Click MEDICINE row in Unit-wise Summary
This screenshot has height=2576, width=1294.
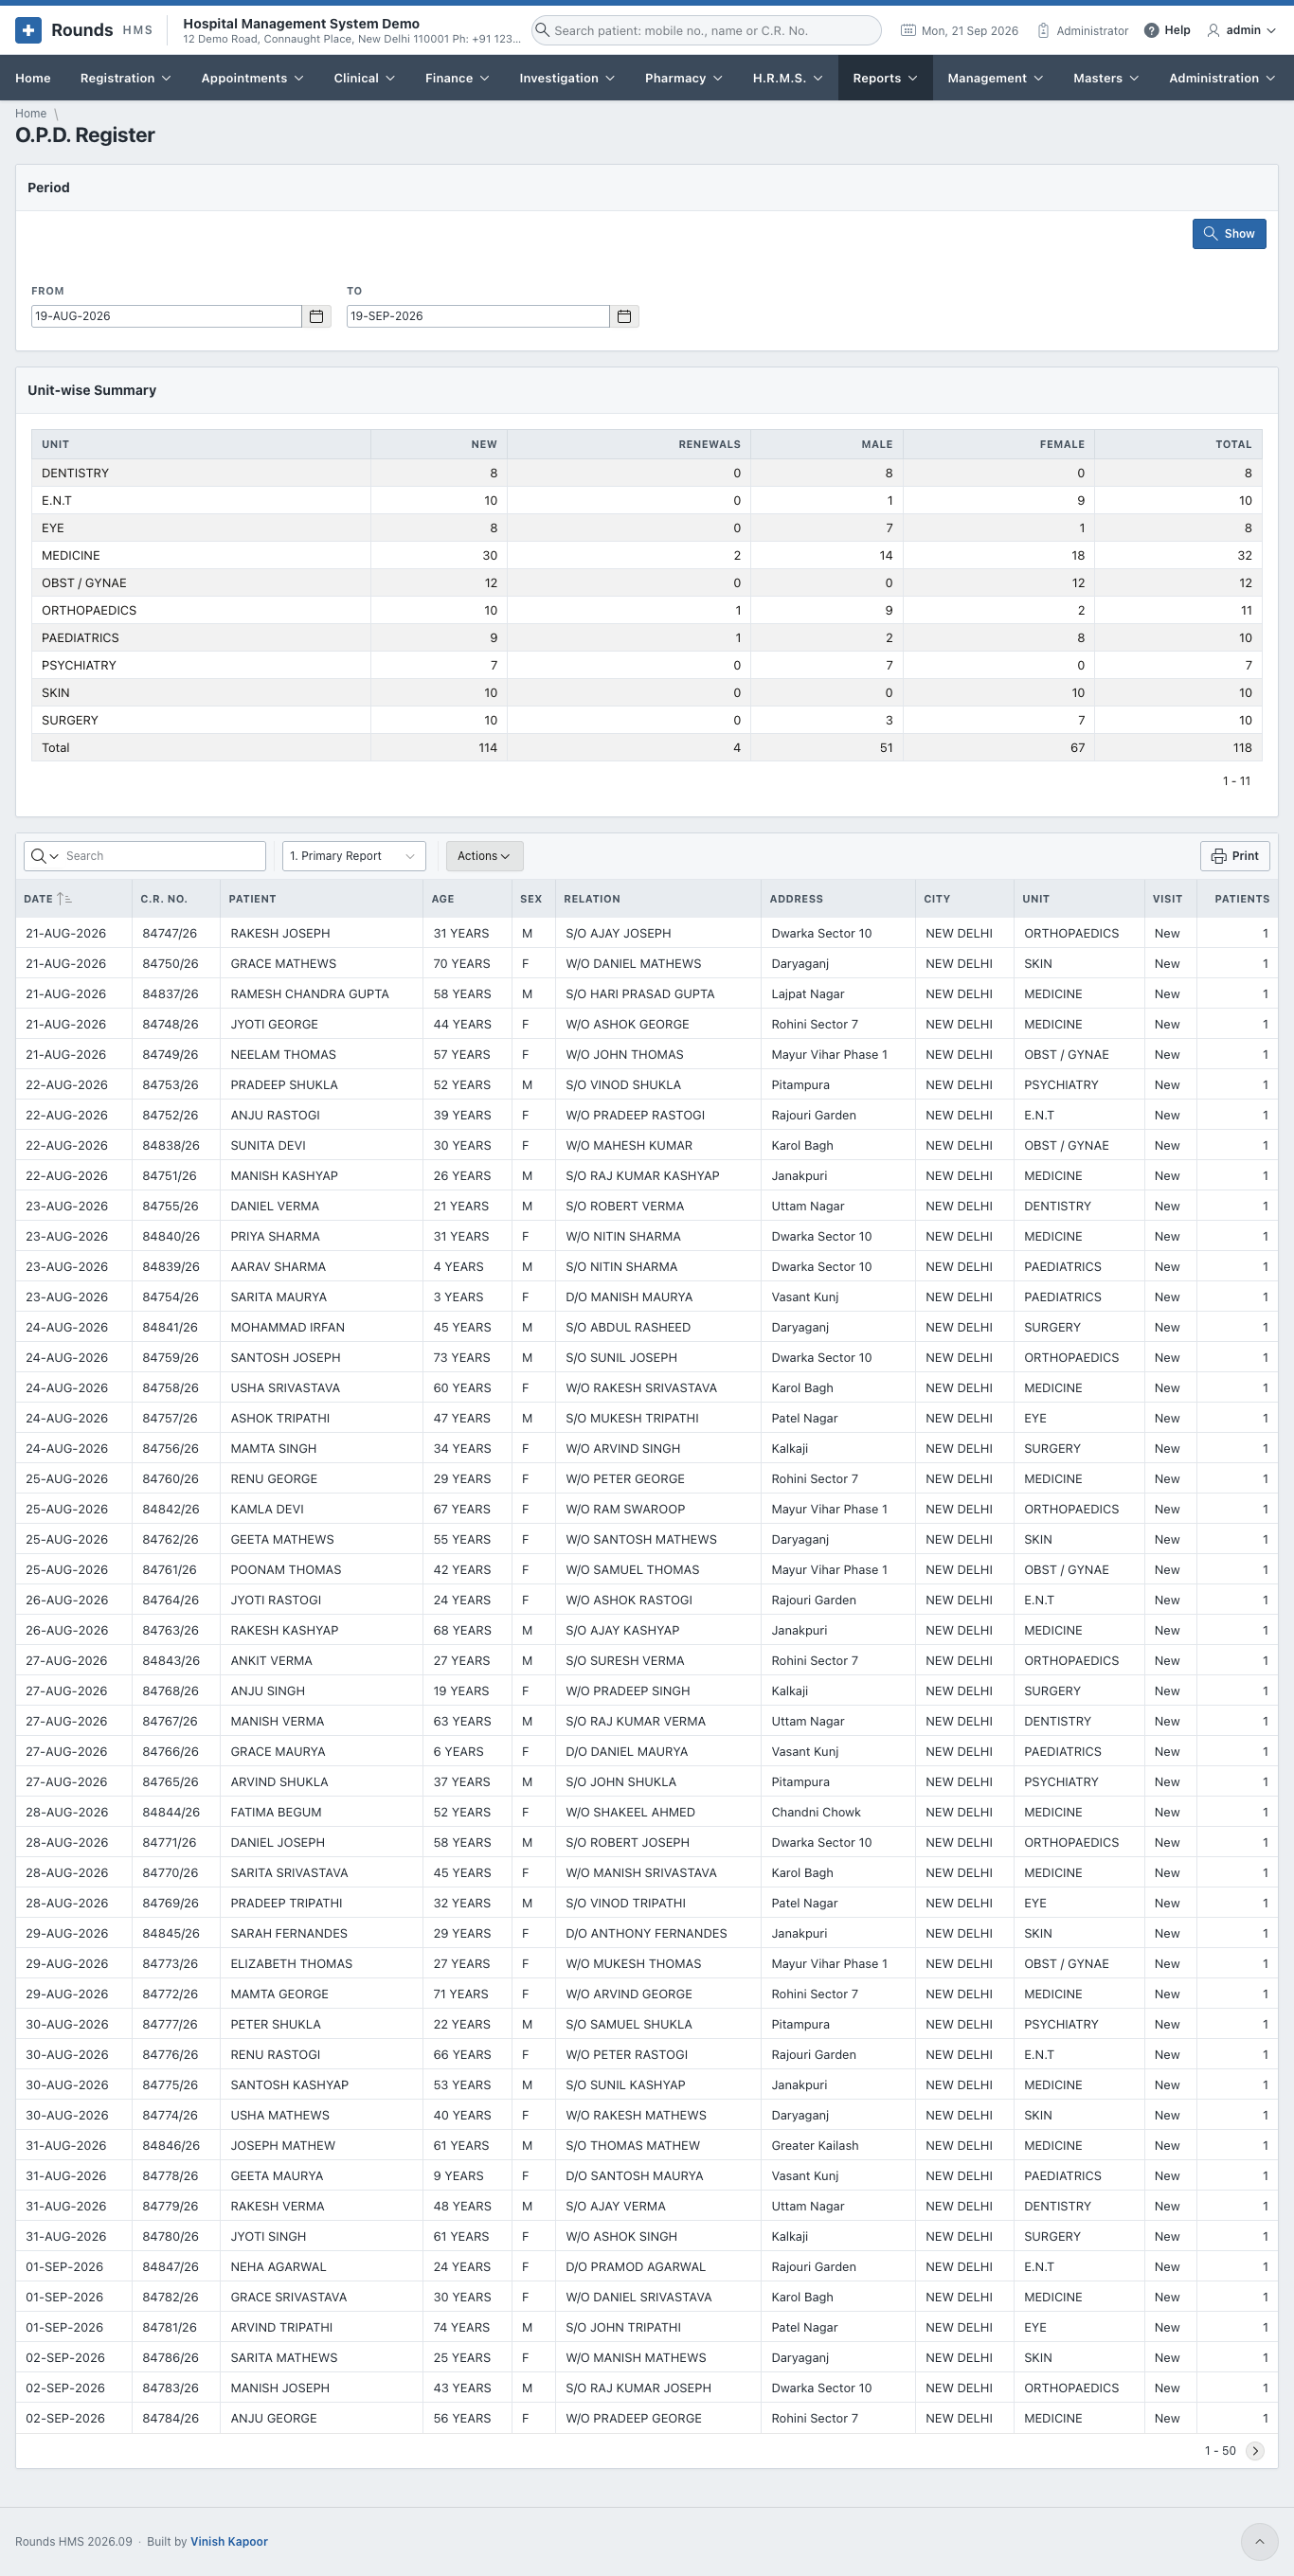[x=646, y=556]
